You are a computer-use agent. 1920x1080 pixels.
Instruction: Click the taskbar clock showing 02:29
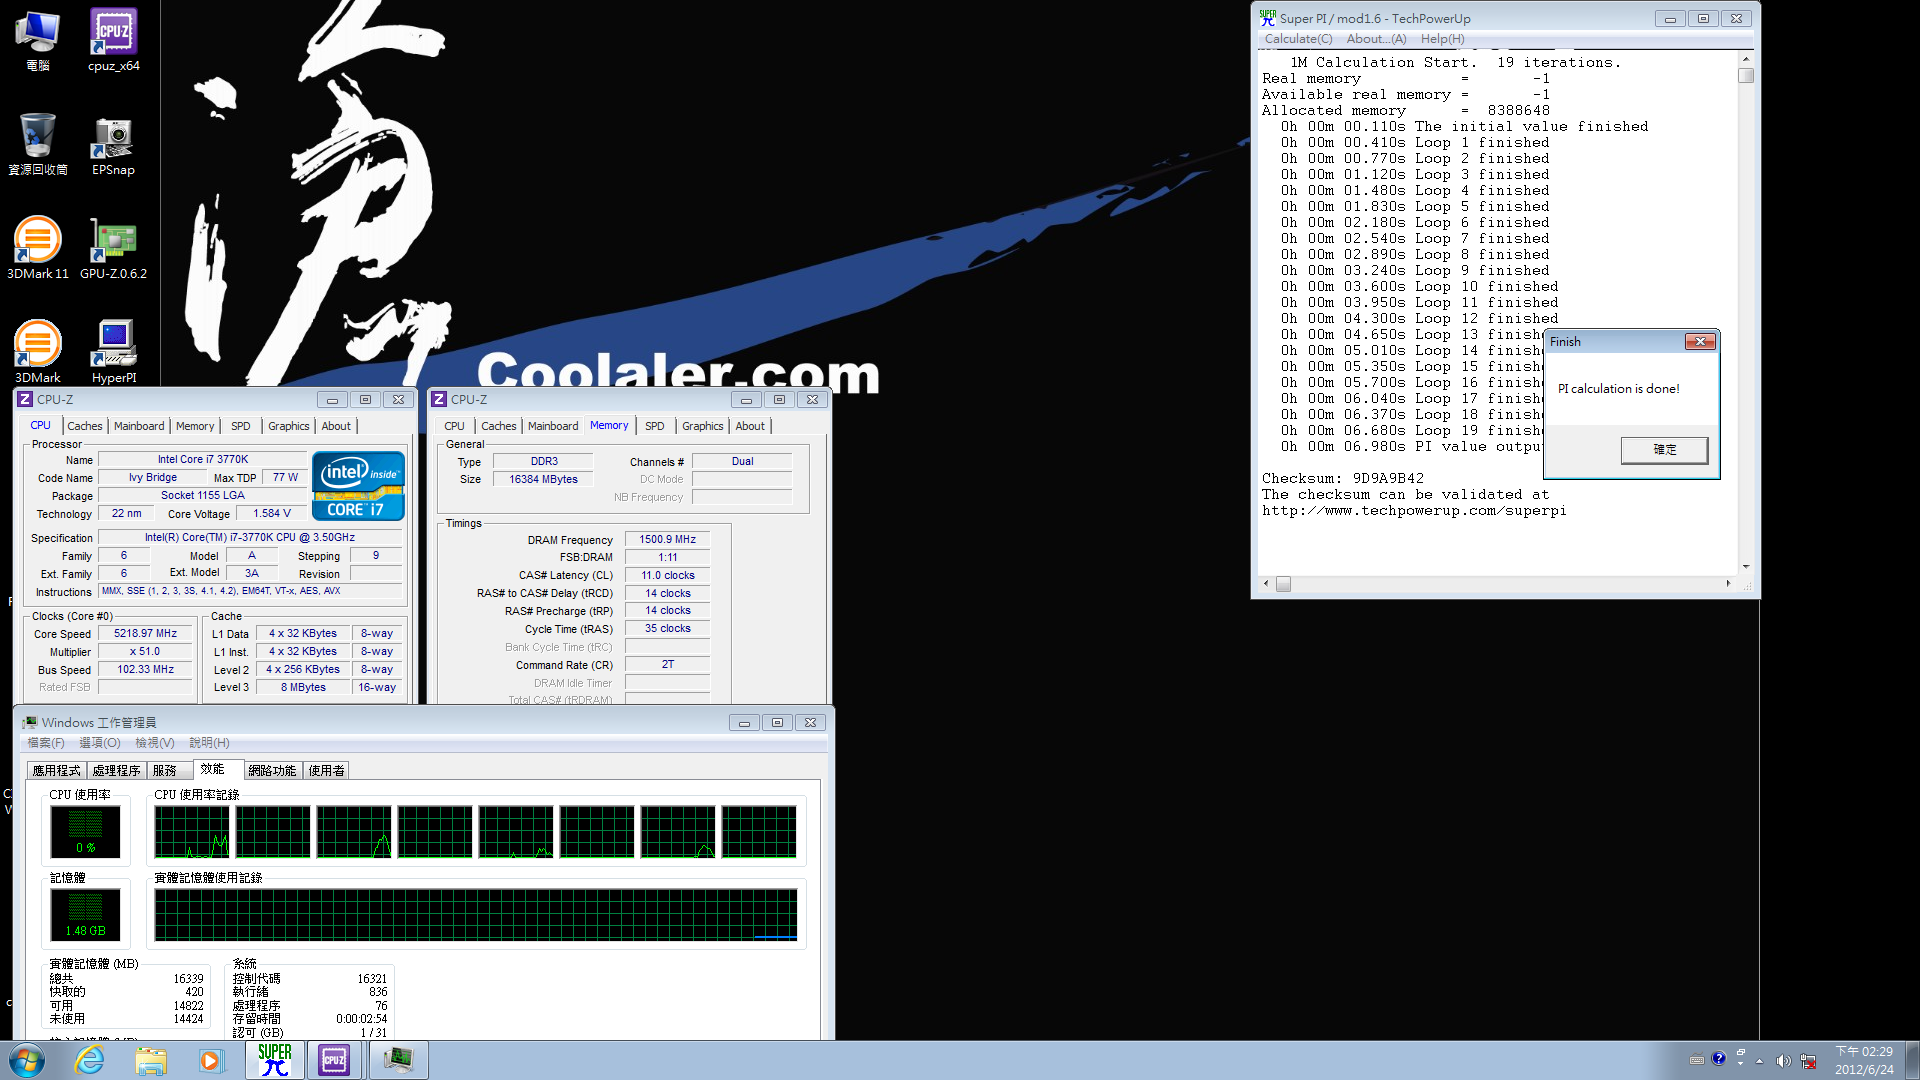1864,1060
